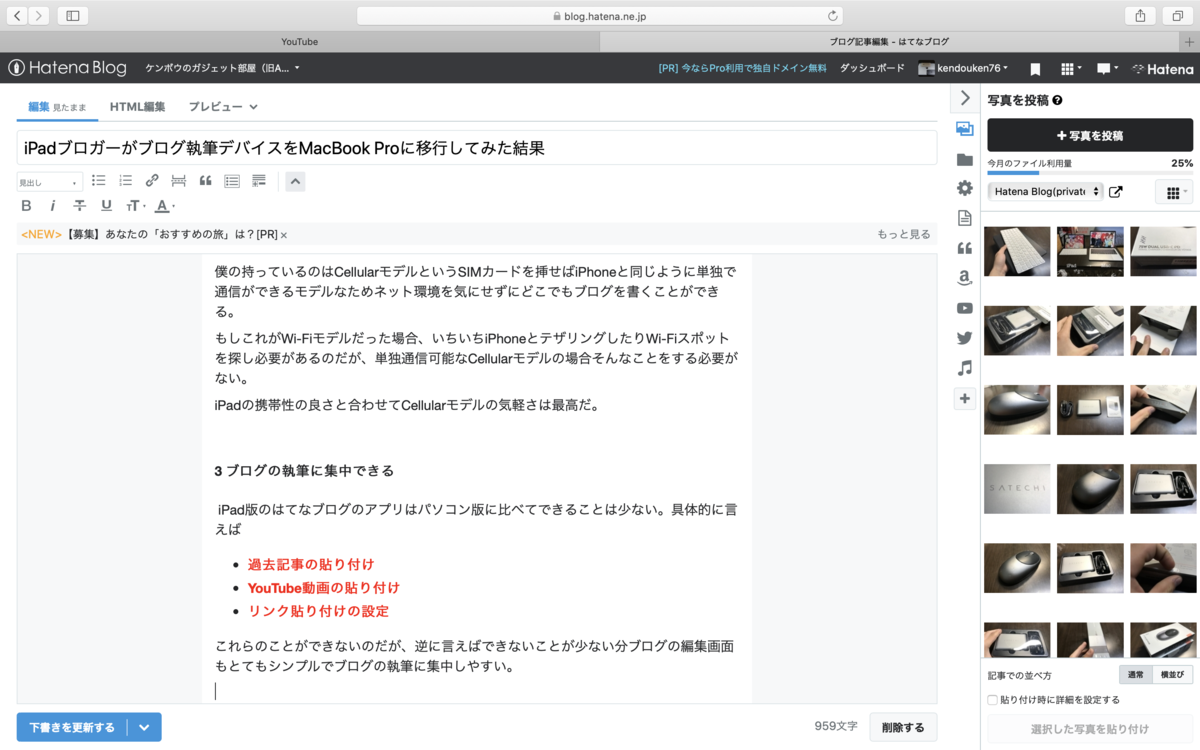Open the past articles document icon
This screenshot has height=750, width=1200.
(x=964, y=218)
